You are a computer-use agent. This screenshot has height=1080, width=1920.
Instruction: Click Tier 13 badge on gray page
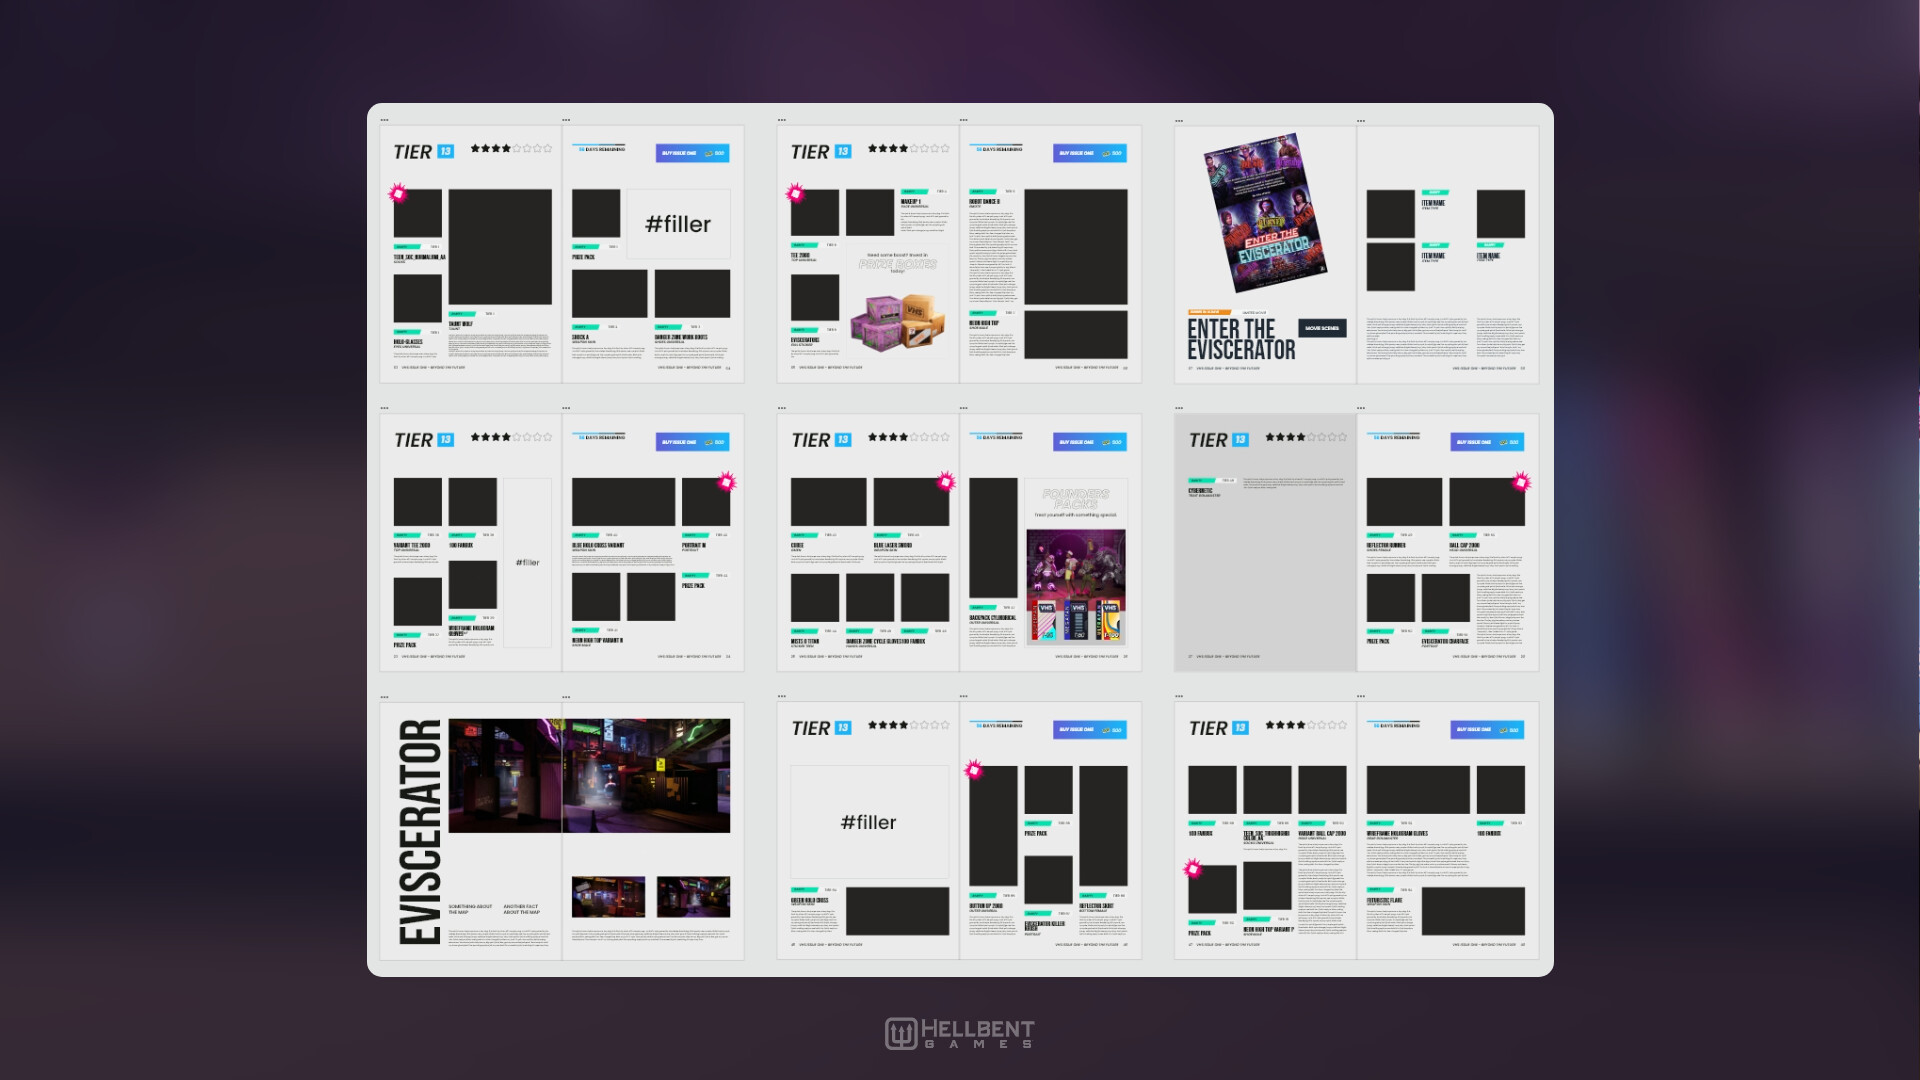point(1240,440)
